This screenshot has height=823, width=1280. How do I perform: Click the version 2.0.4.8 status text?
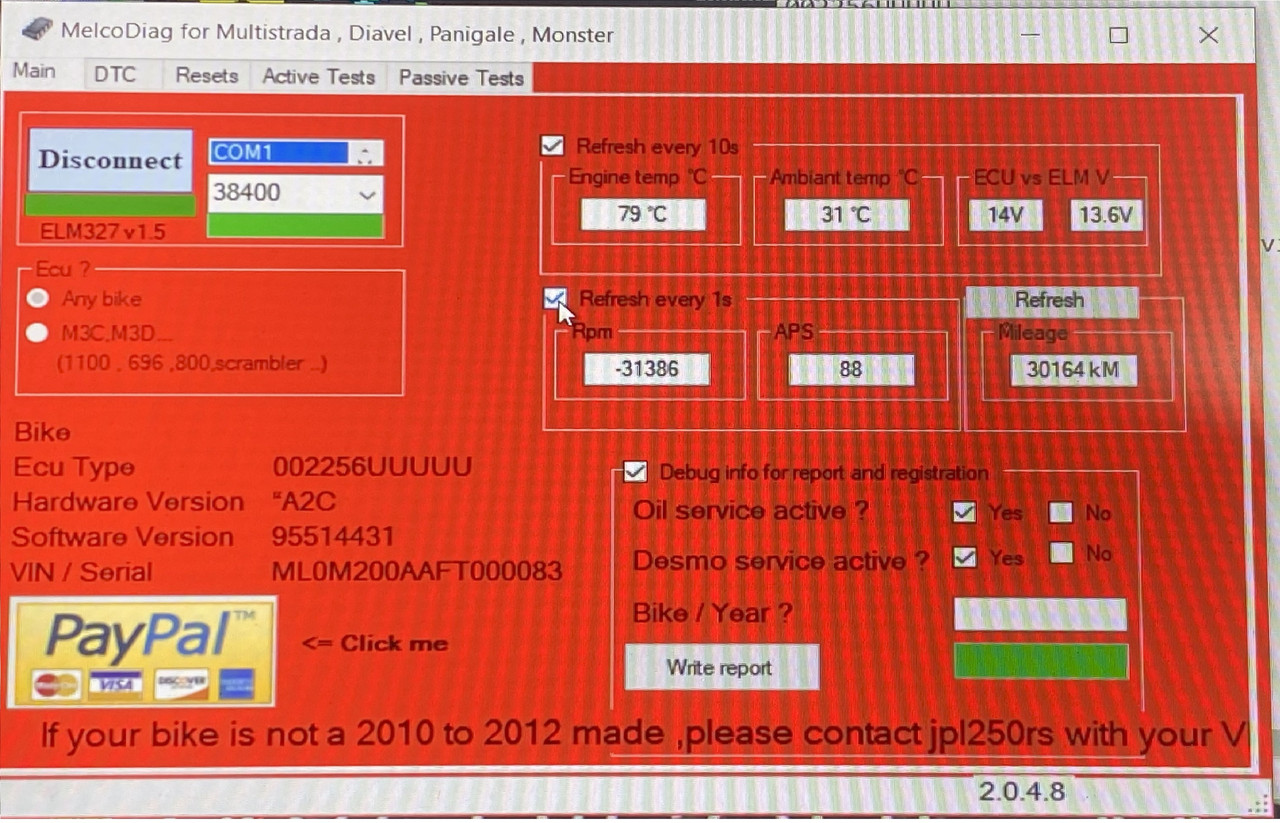pos(1022,793)
